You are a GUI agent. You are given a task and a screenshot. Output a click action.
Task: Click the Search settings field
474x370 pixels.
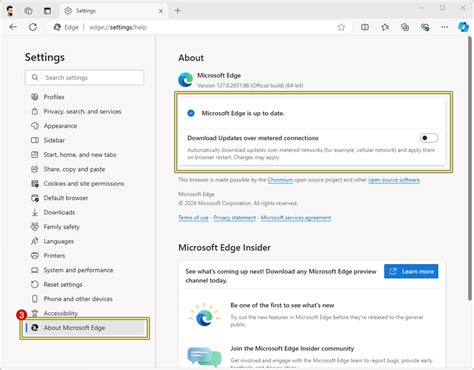[84, 78]
